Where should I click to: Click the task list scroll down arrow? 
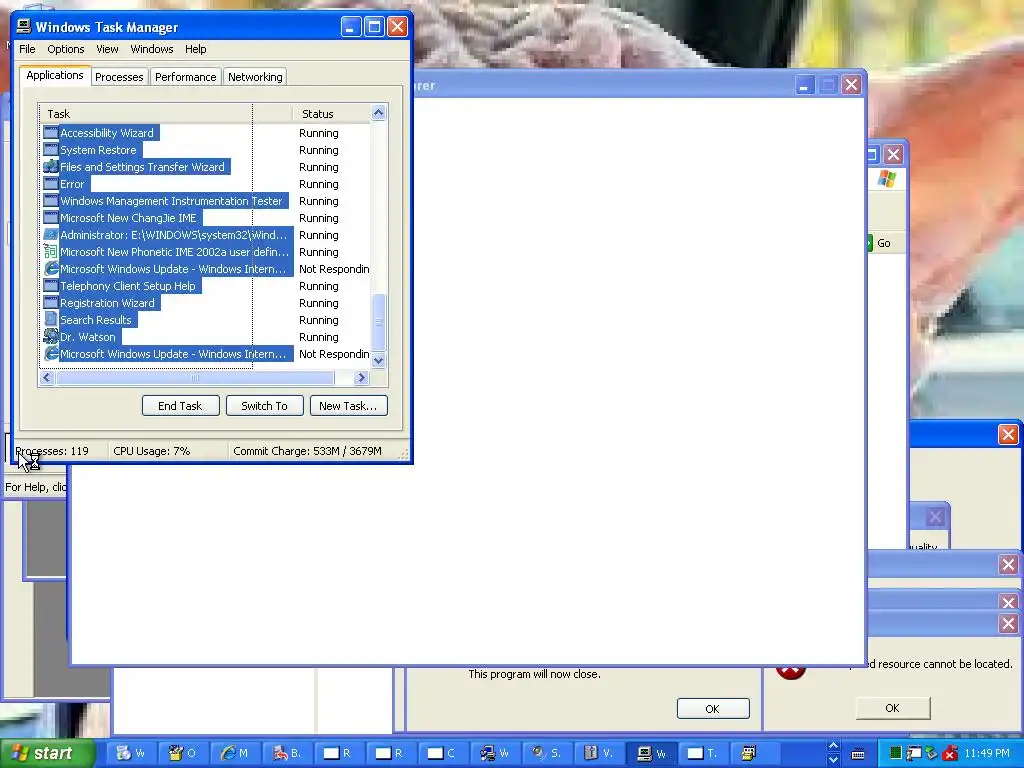coord(379,360)
